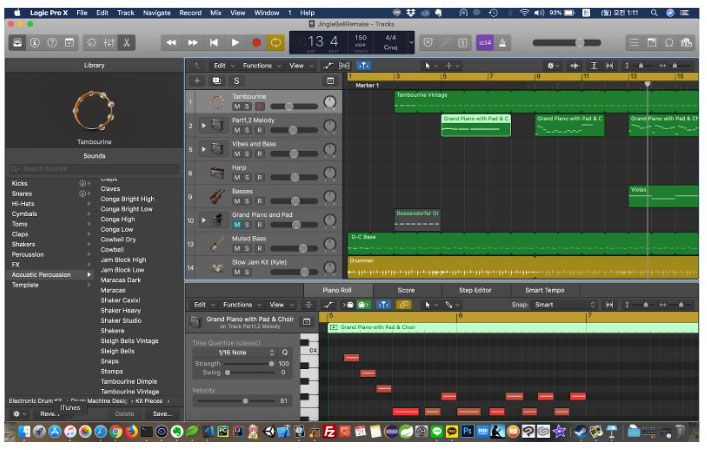Open the Loop Browser button

669,43
